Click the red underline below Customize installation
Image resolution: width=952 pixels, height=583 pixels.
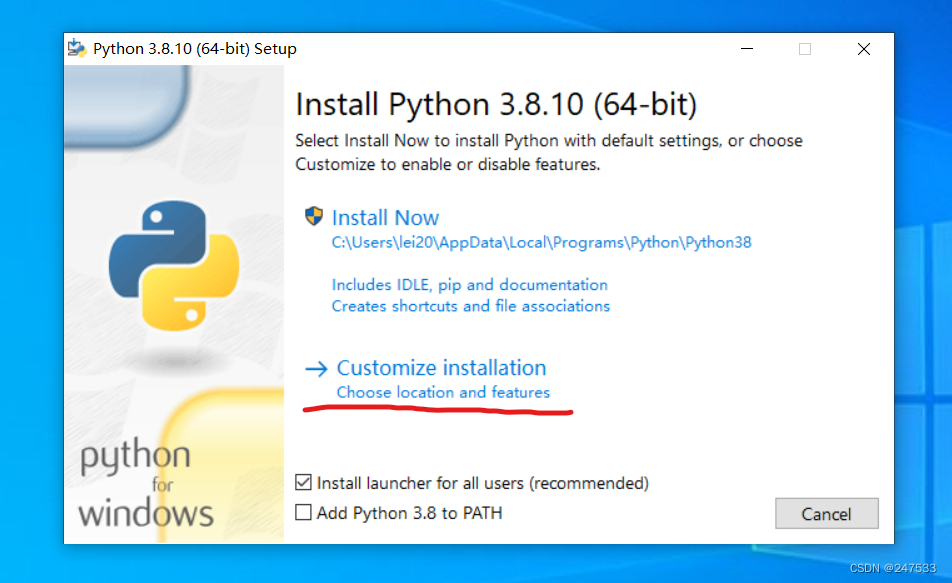437,410
